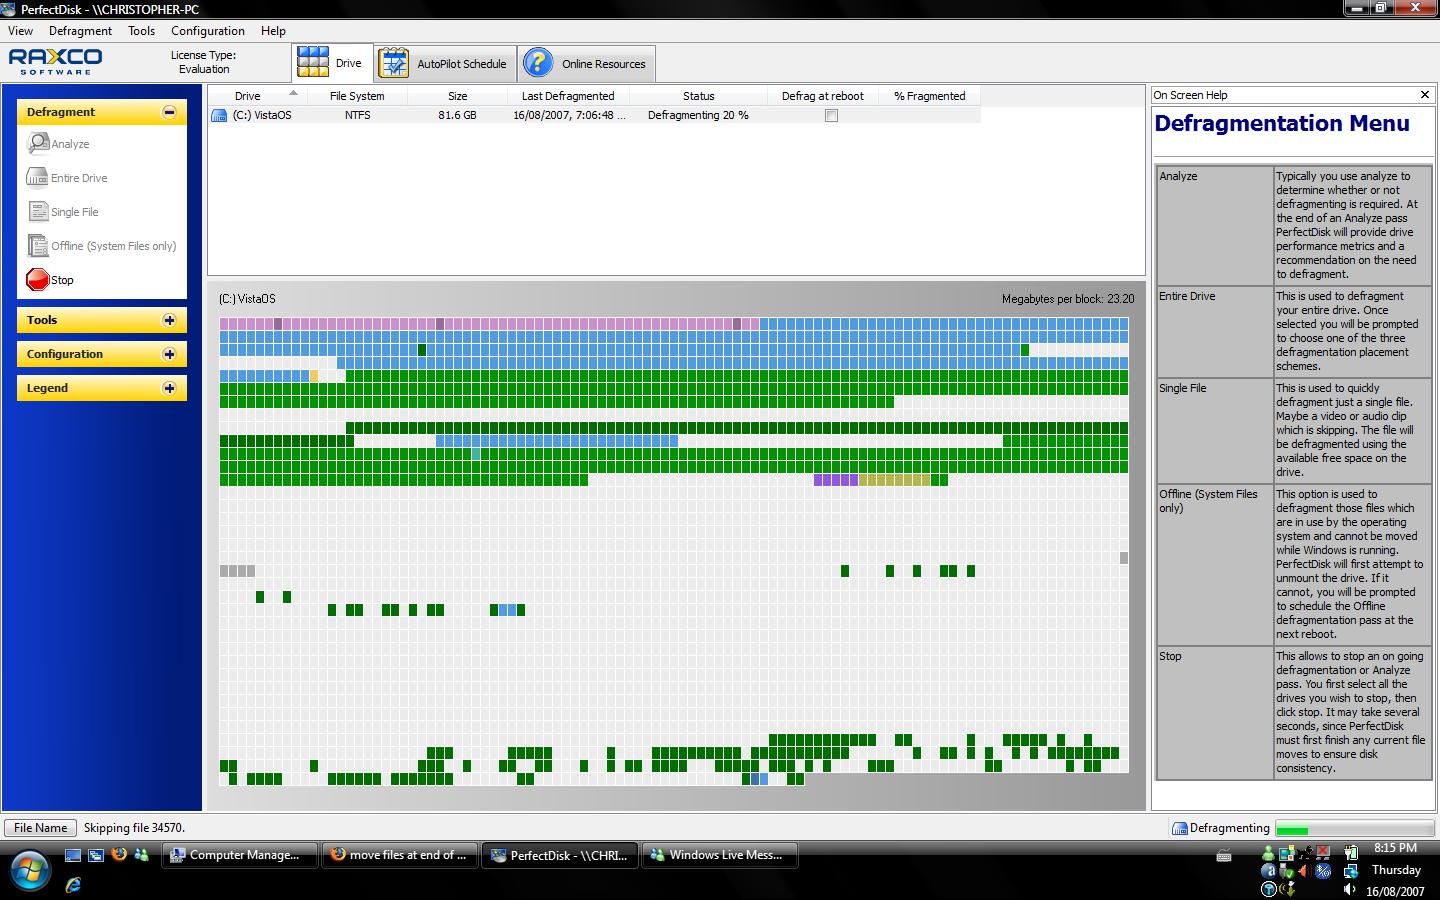Image resolution: width=1440 pixels, height=900 pixels.
Task: Click the keyboard icon in the taskbar
Action: (1224, 856)
